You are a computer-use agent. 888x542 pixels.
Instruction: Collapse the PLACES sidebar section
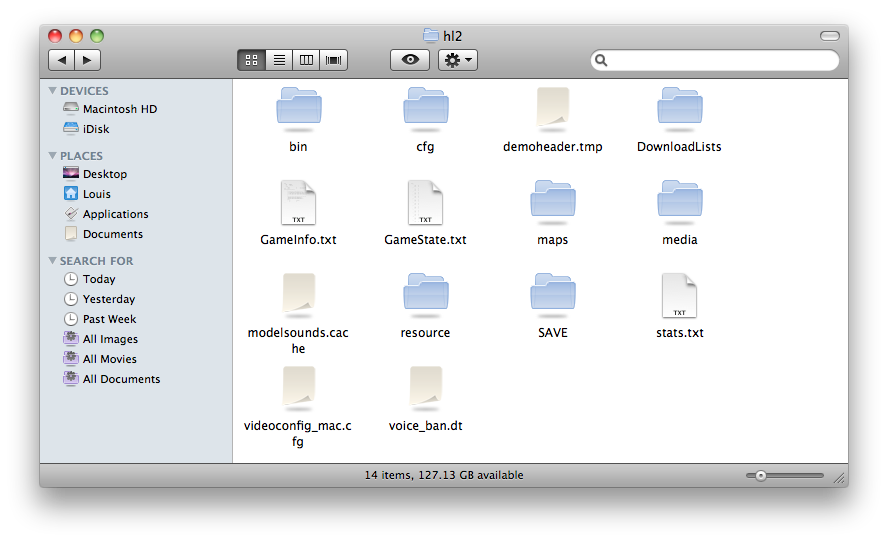53,156
